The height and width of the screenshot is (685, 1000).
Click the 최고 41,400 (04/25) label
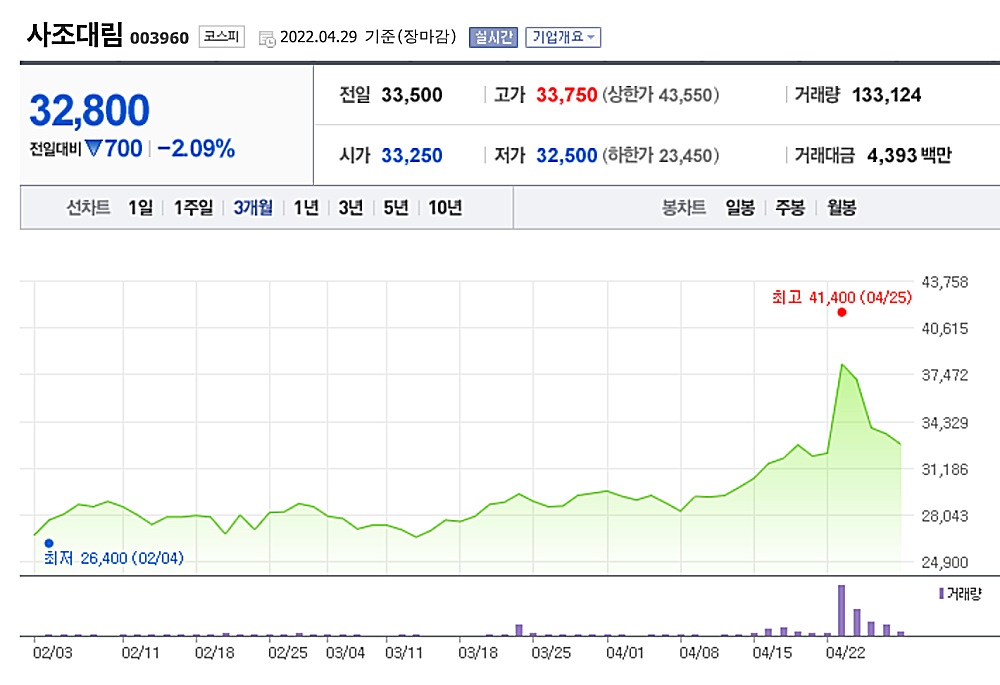842,297
